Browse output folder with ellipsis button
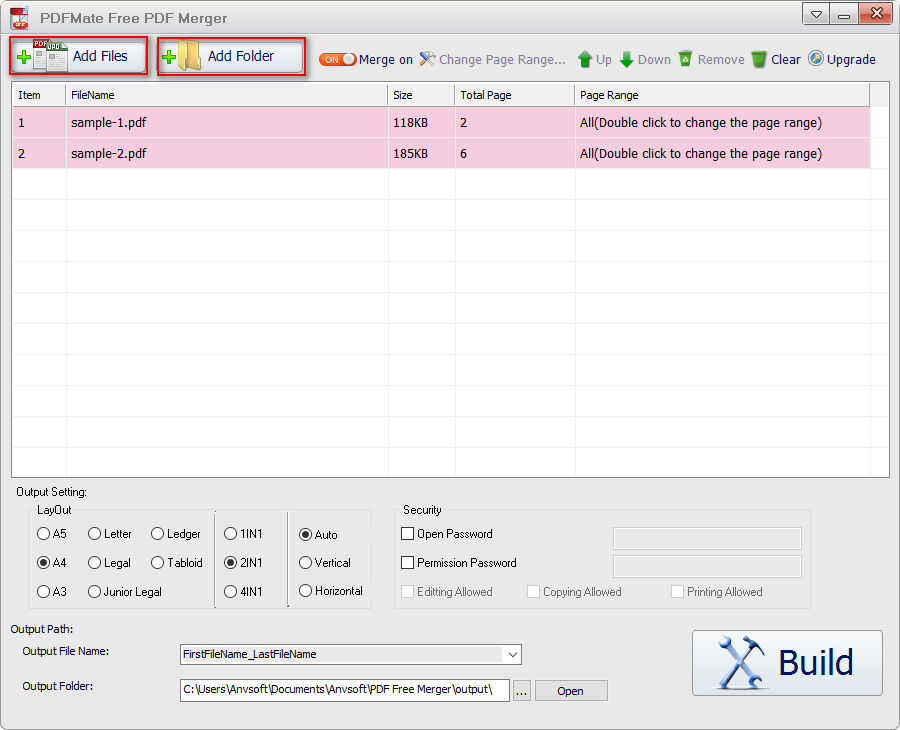The width and height of the screenshot is (900, 730). [x=521, y=691]
